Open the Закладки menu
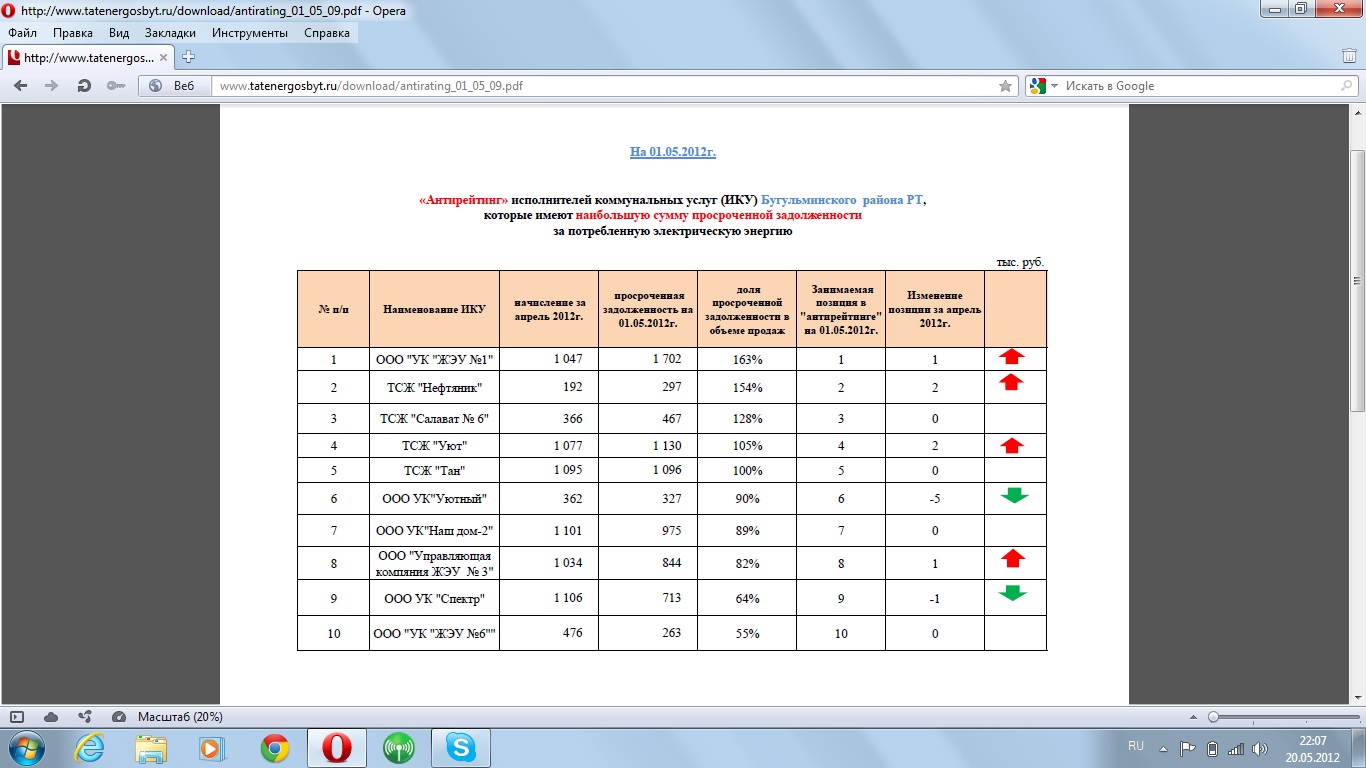Viewport: 1366px width, 768px height. click(170, 33)
